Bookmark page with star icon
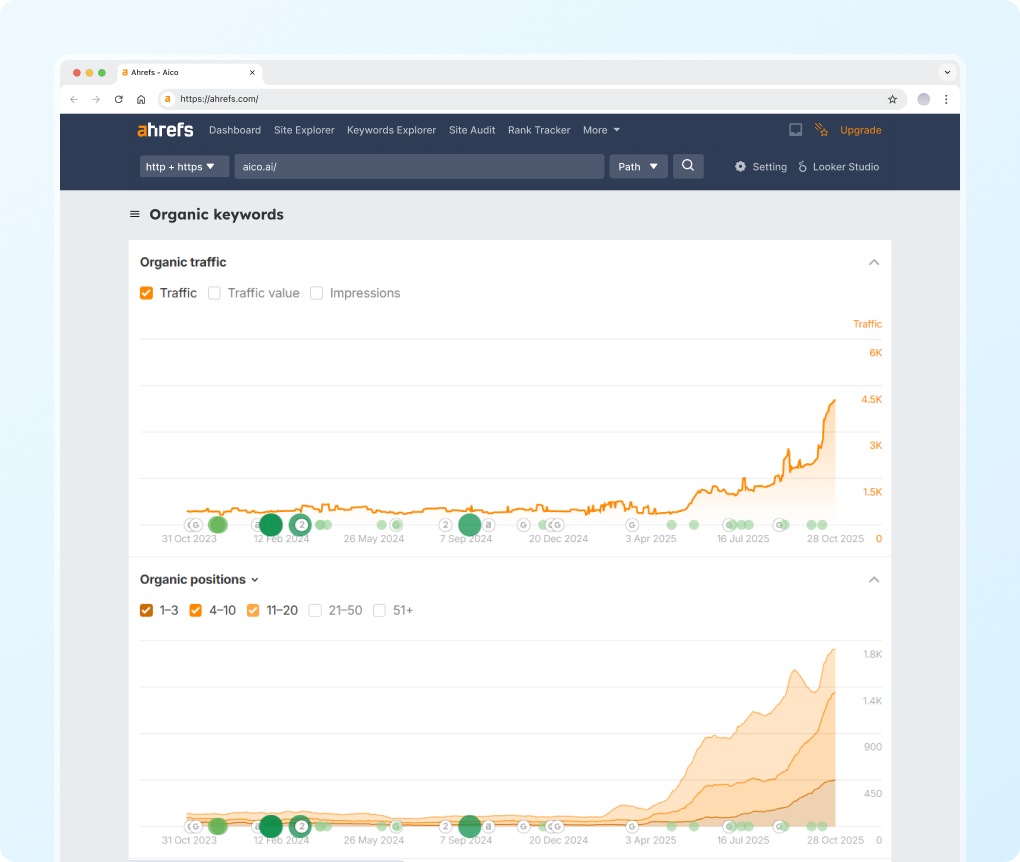The height and width of the screenshot is (862, 1020). pyautogui.click(x=892, y=99)
